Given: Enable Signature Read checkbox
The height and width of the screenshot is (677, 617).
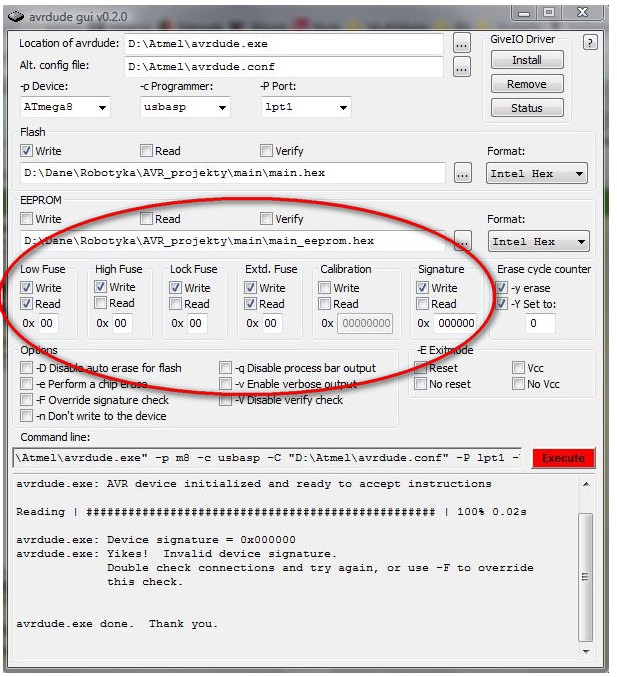Looking at the screenshot, I should click(x=422, y=304).
